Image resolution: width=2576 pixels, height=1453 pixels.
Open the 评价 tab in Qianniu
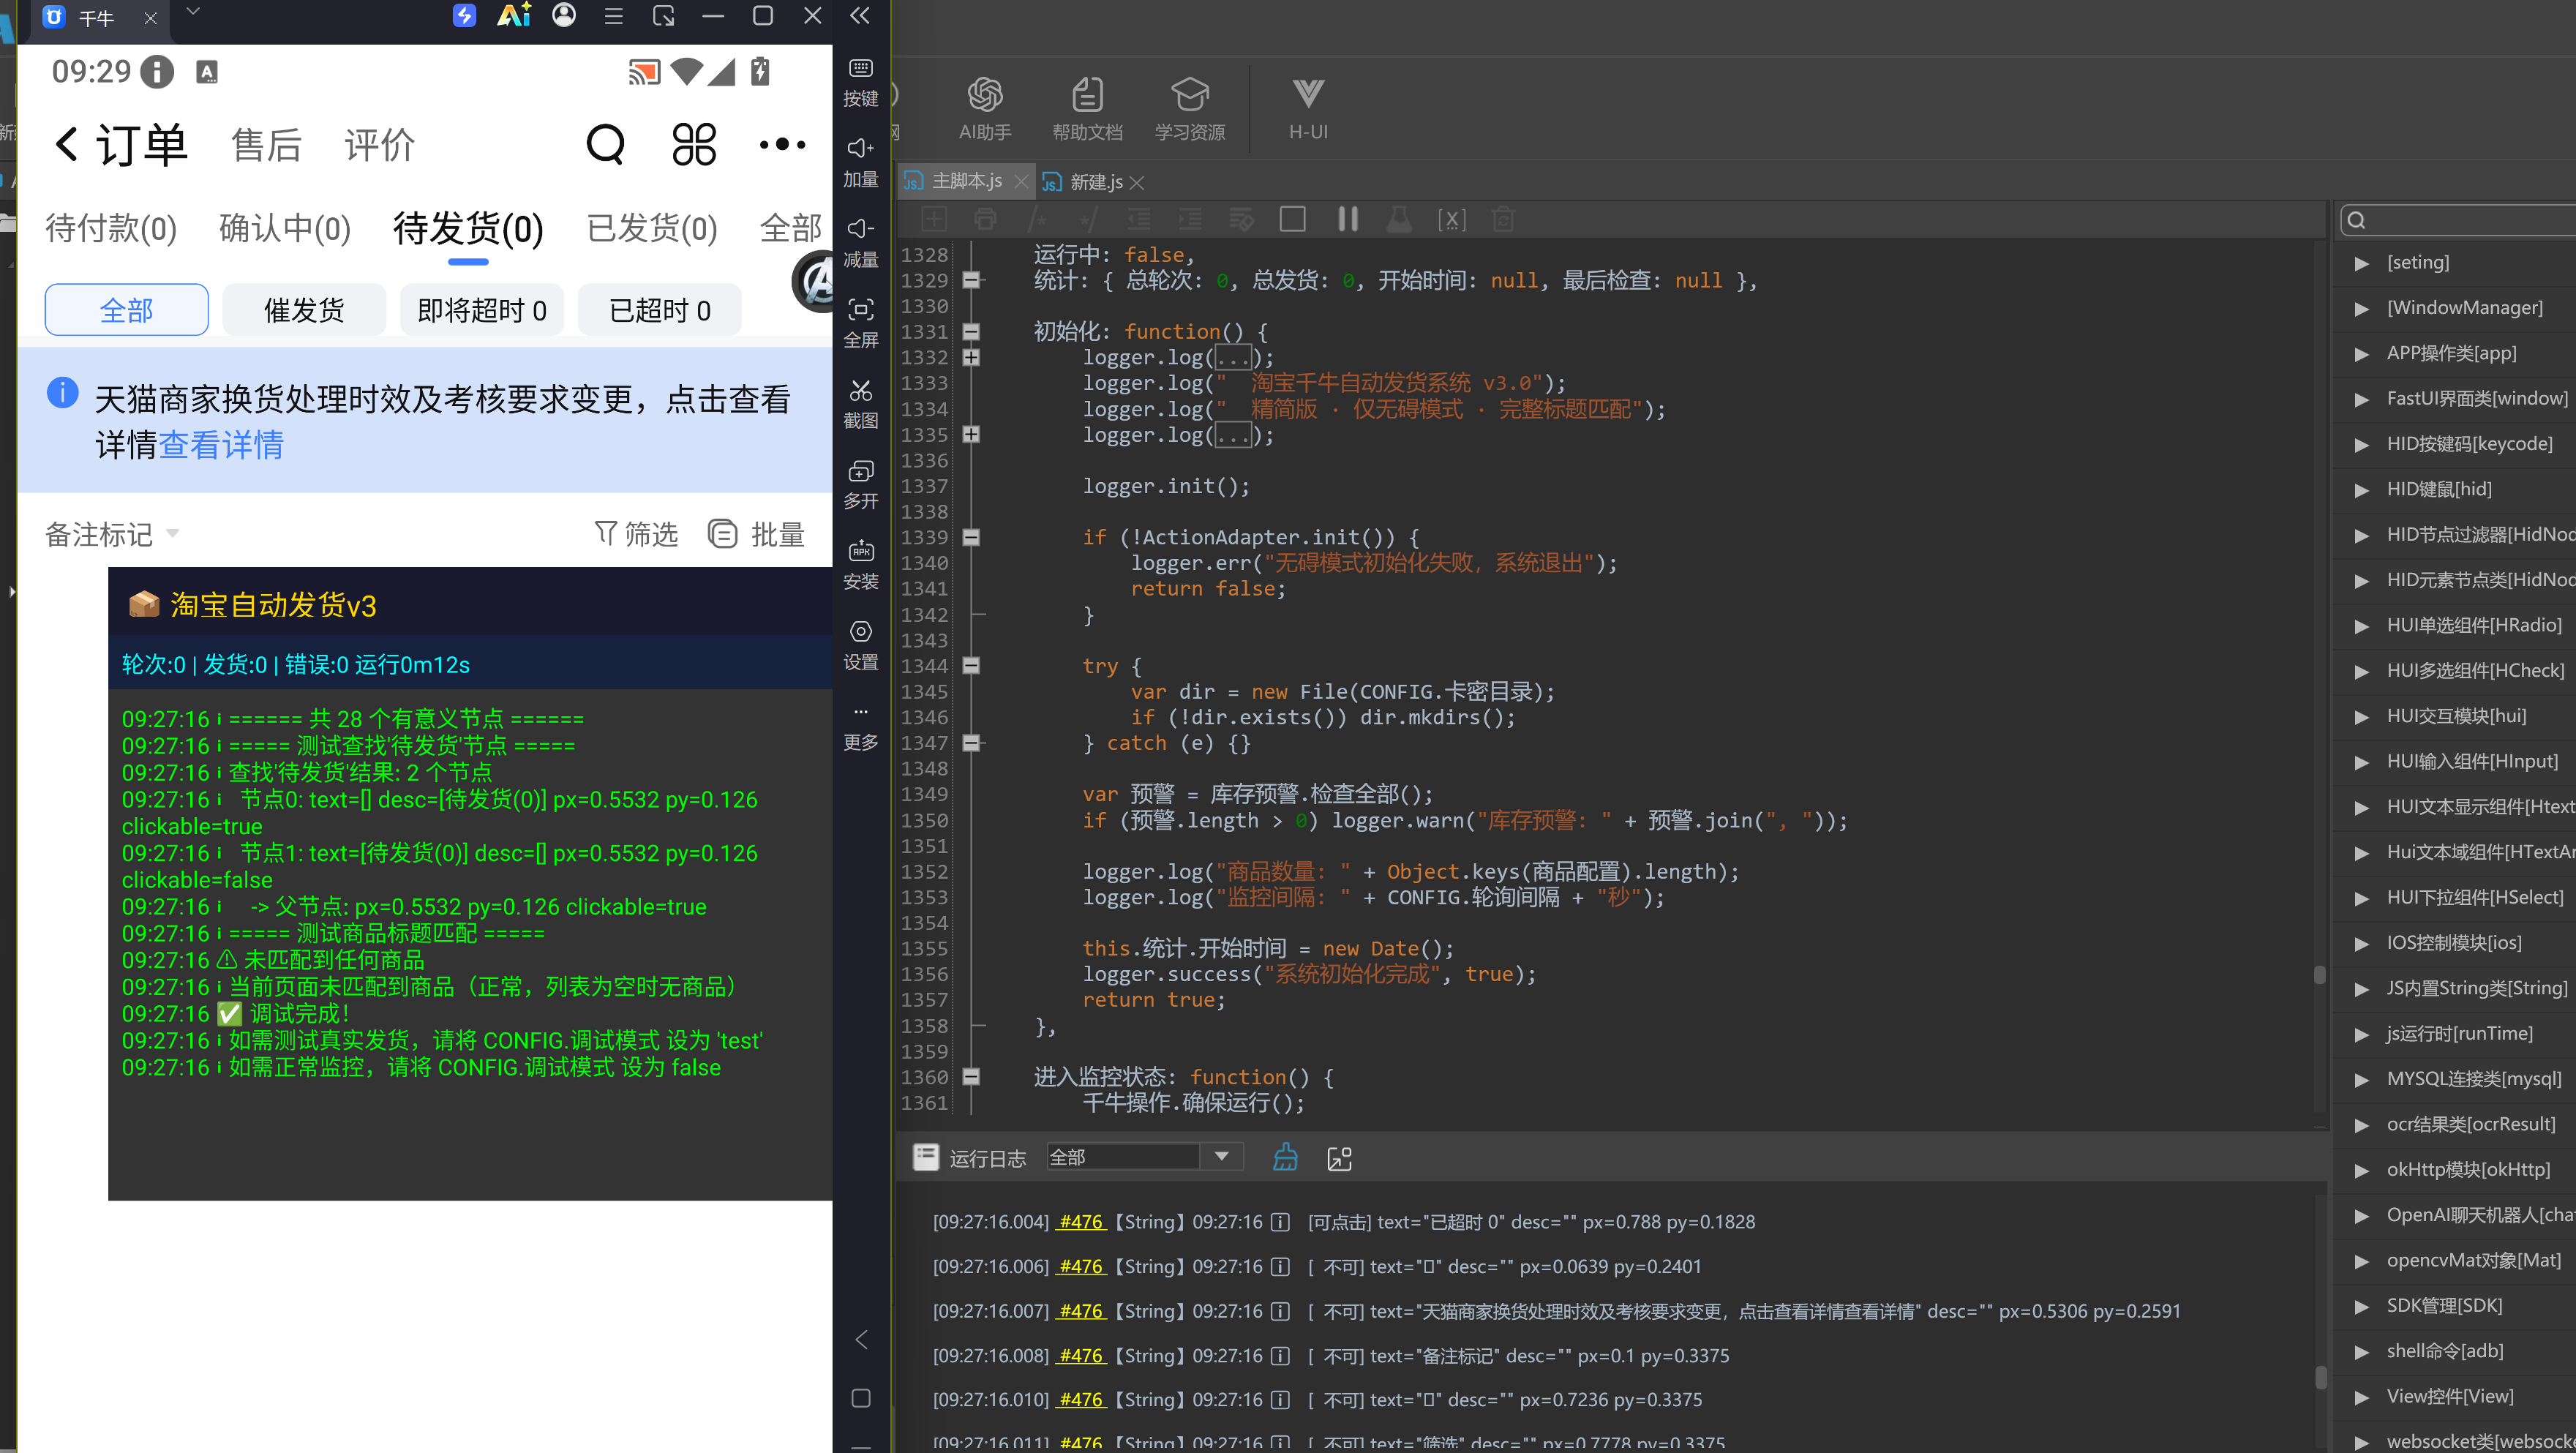[x=379, y=145]
